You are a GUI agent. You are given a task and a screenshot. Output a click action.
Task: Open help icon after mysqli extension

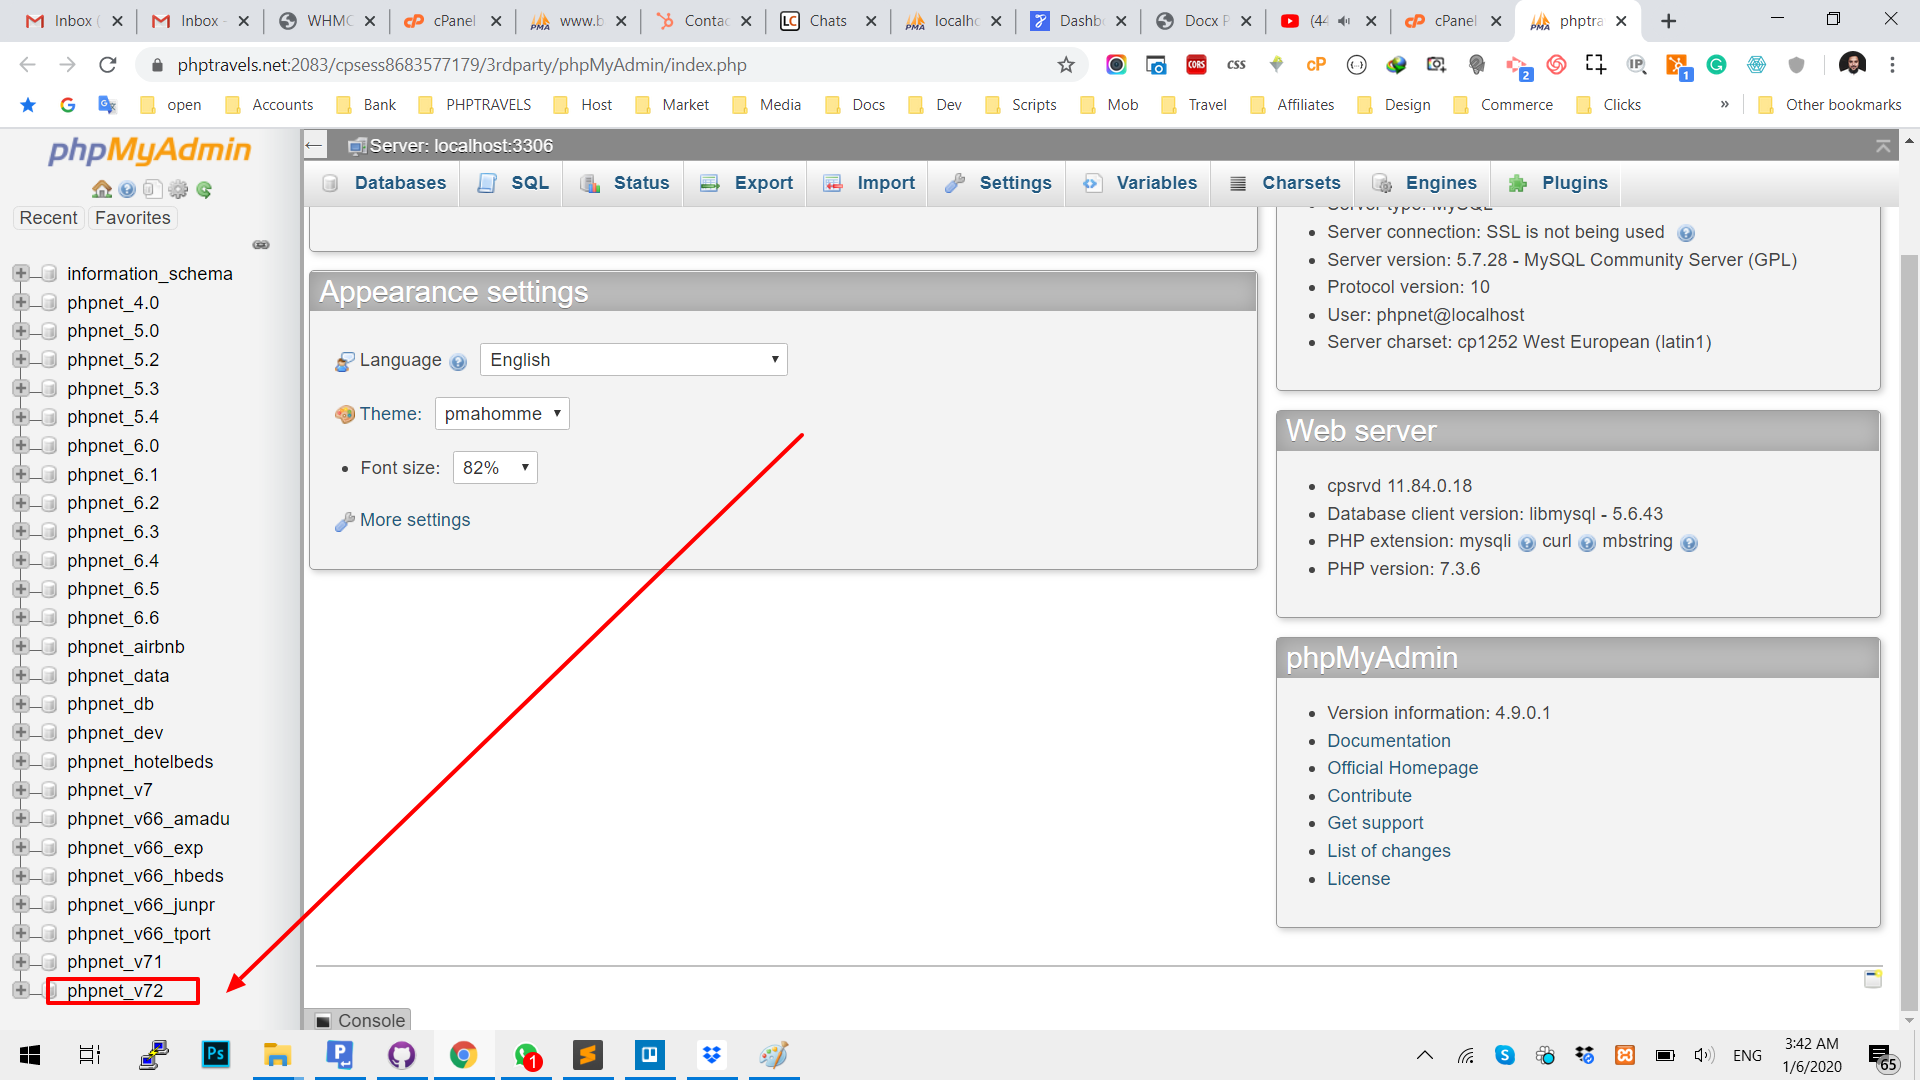[1527, 543]
